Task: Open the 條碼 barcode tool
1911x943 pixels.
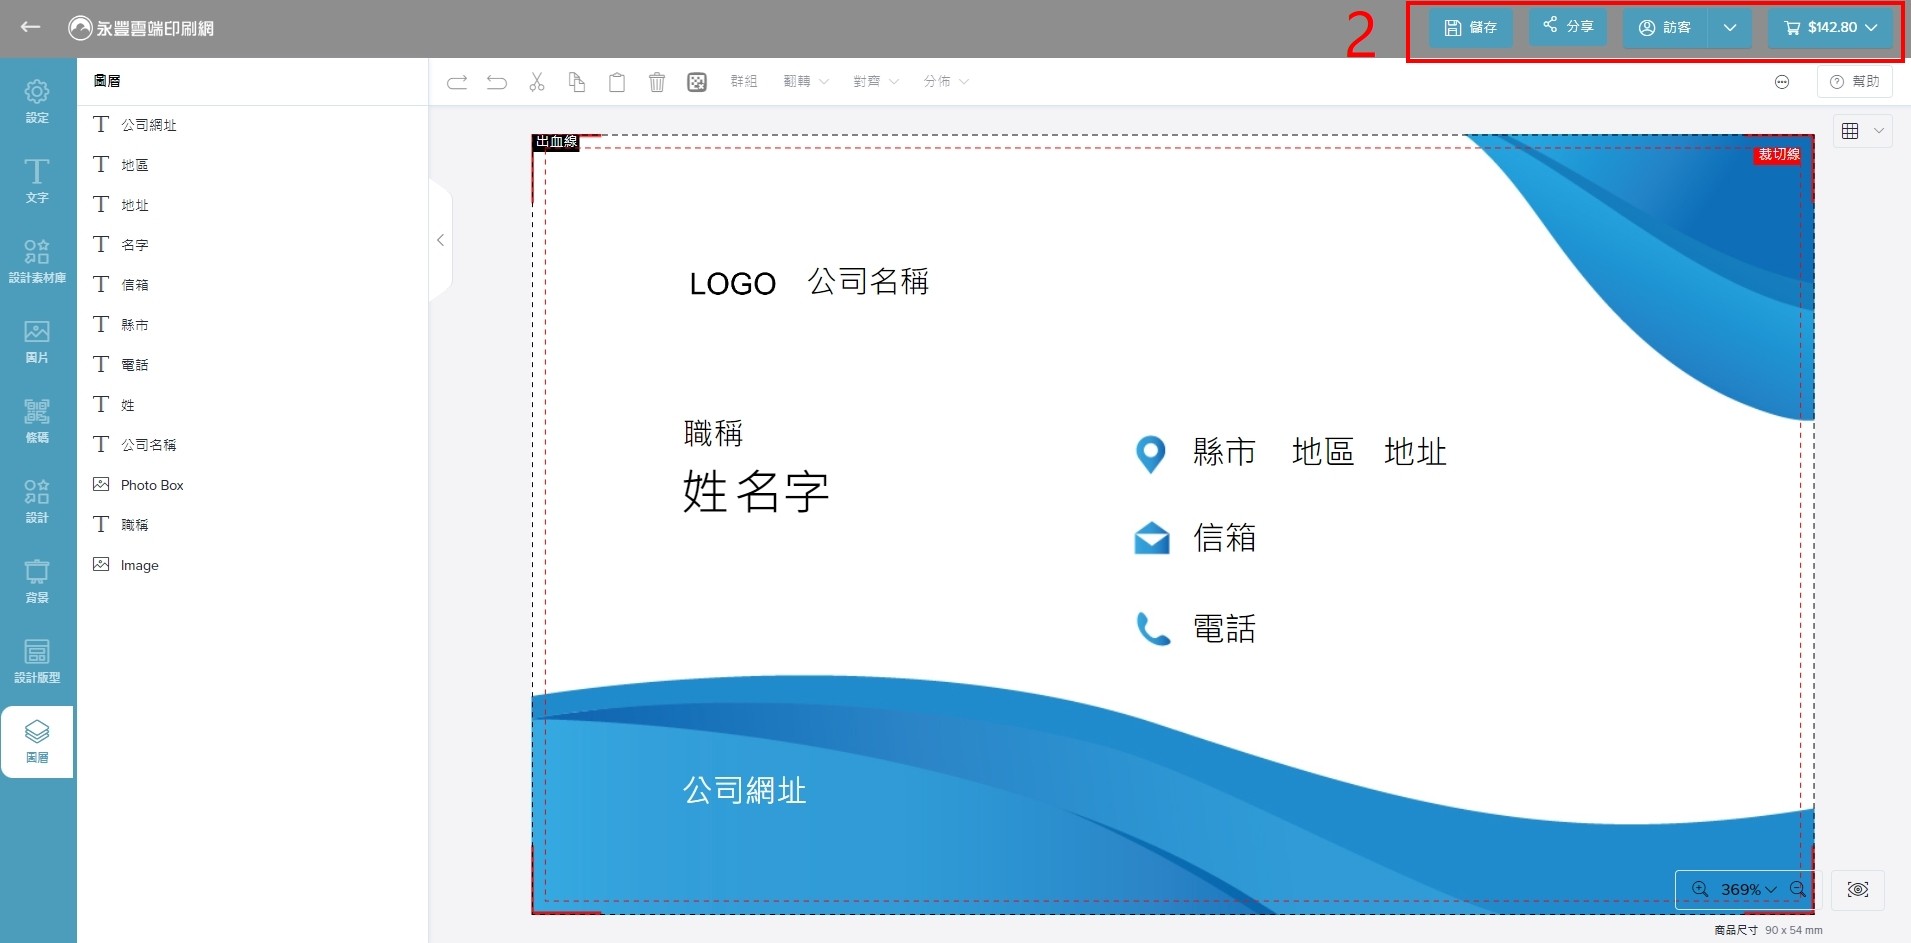Action: pos(37,421)
